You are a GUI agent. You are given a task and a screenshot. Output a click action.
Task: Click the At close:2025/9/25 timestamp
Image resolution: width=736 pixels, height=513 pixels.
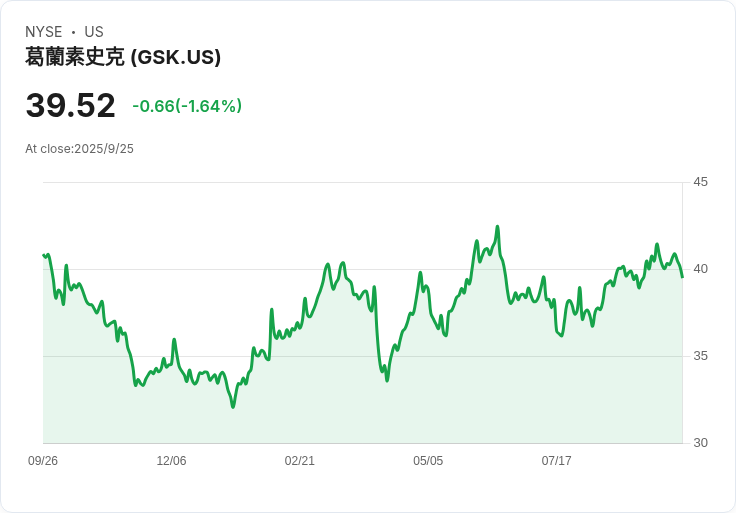point(79,149)
